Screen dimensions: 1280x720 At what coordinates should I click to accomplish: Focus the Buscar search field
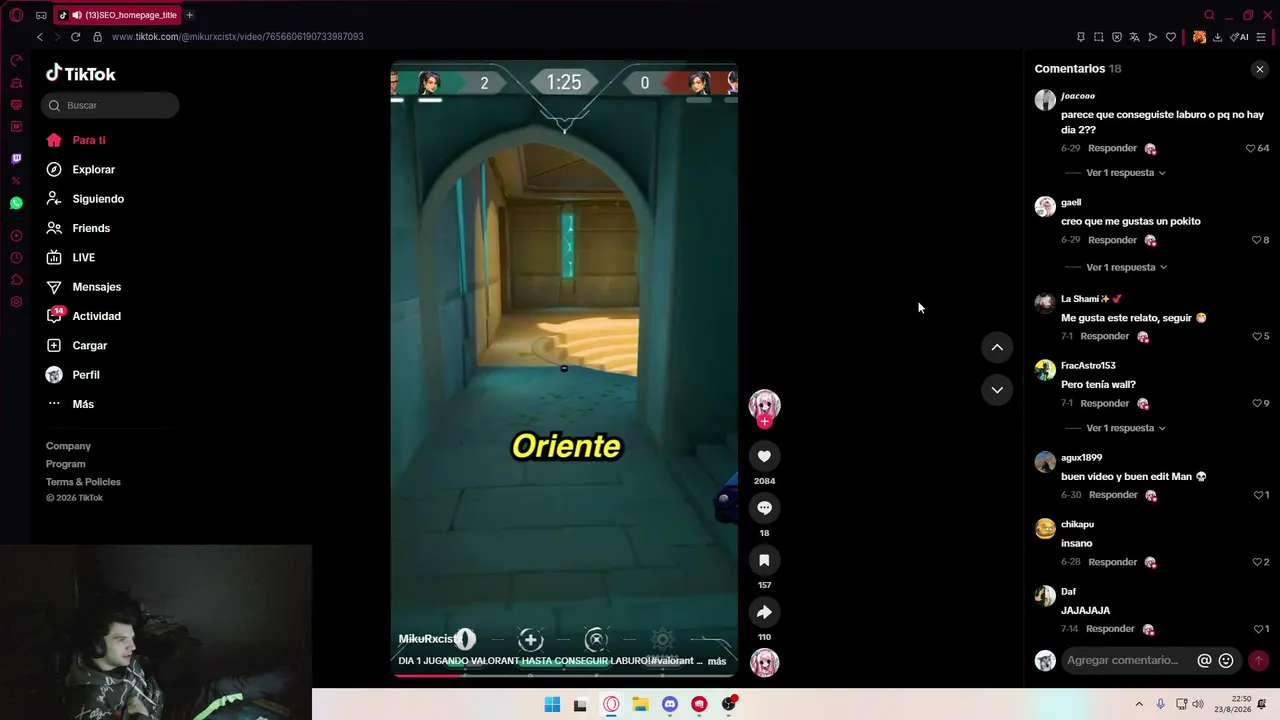pos(110,105)
